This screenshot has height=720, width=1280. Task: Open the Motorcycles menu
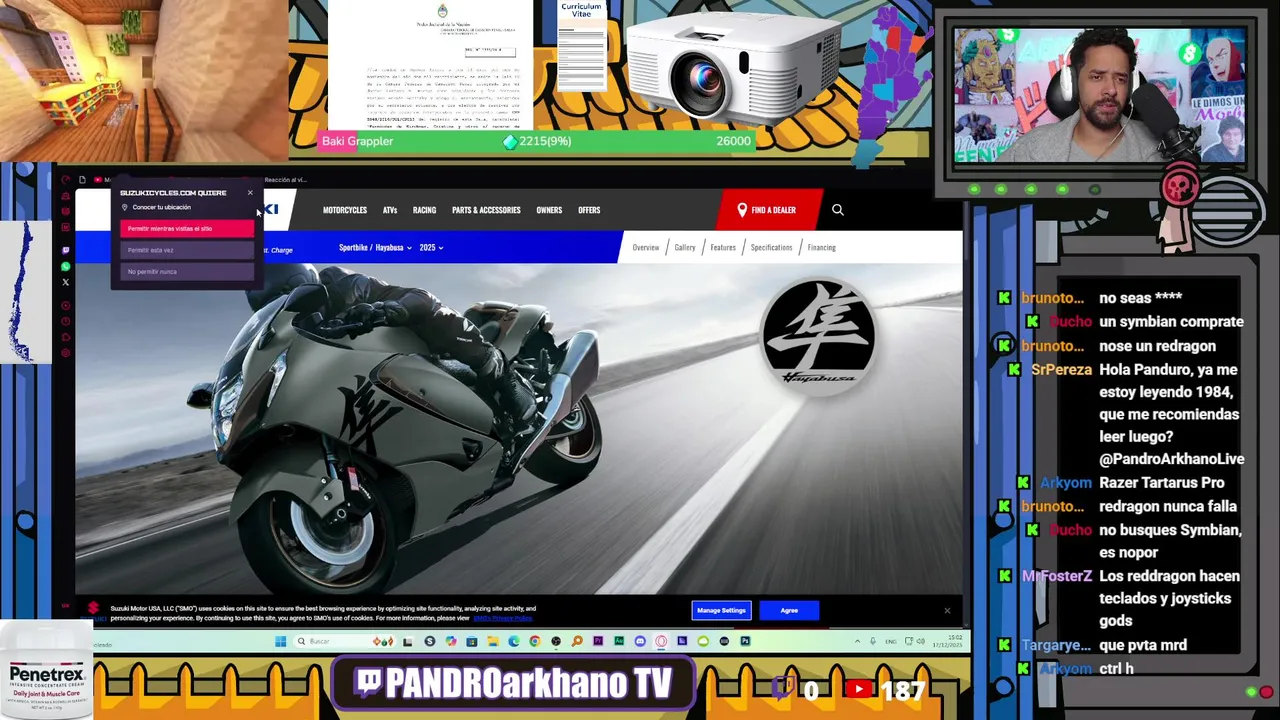pyautogui.click(x=345, y=210)
